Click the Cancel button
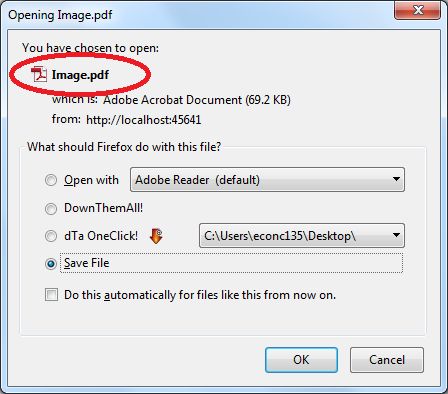This screenshot has height=394, width=448. pyautogui.click(x=387, y=360)
